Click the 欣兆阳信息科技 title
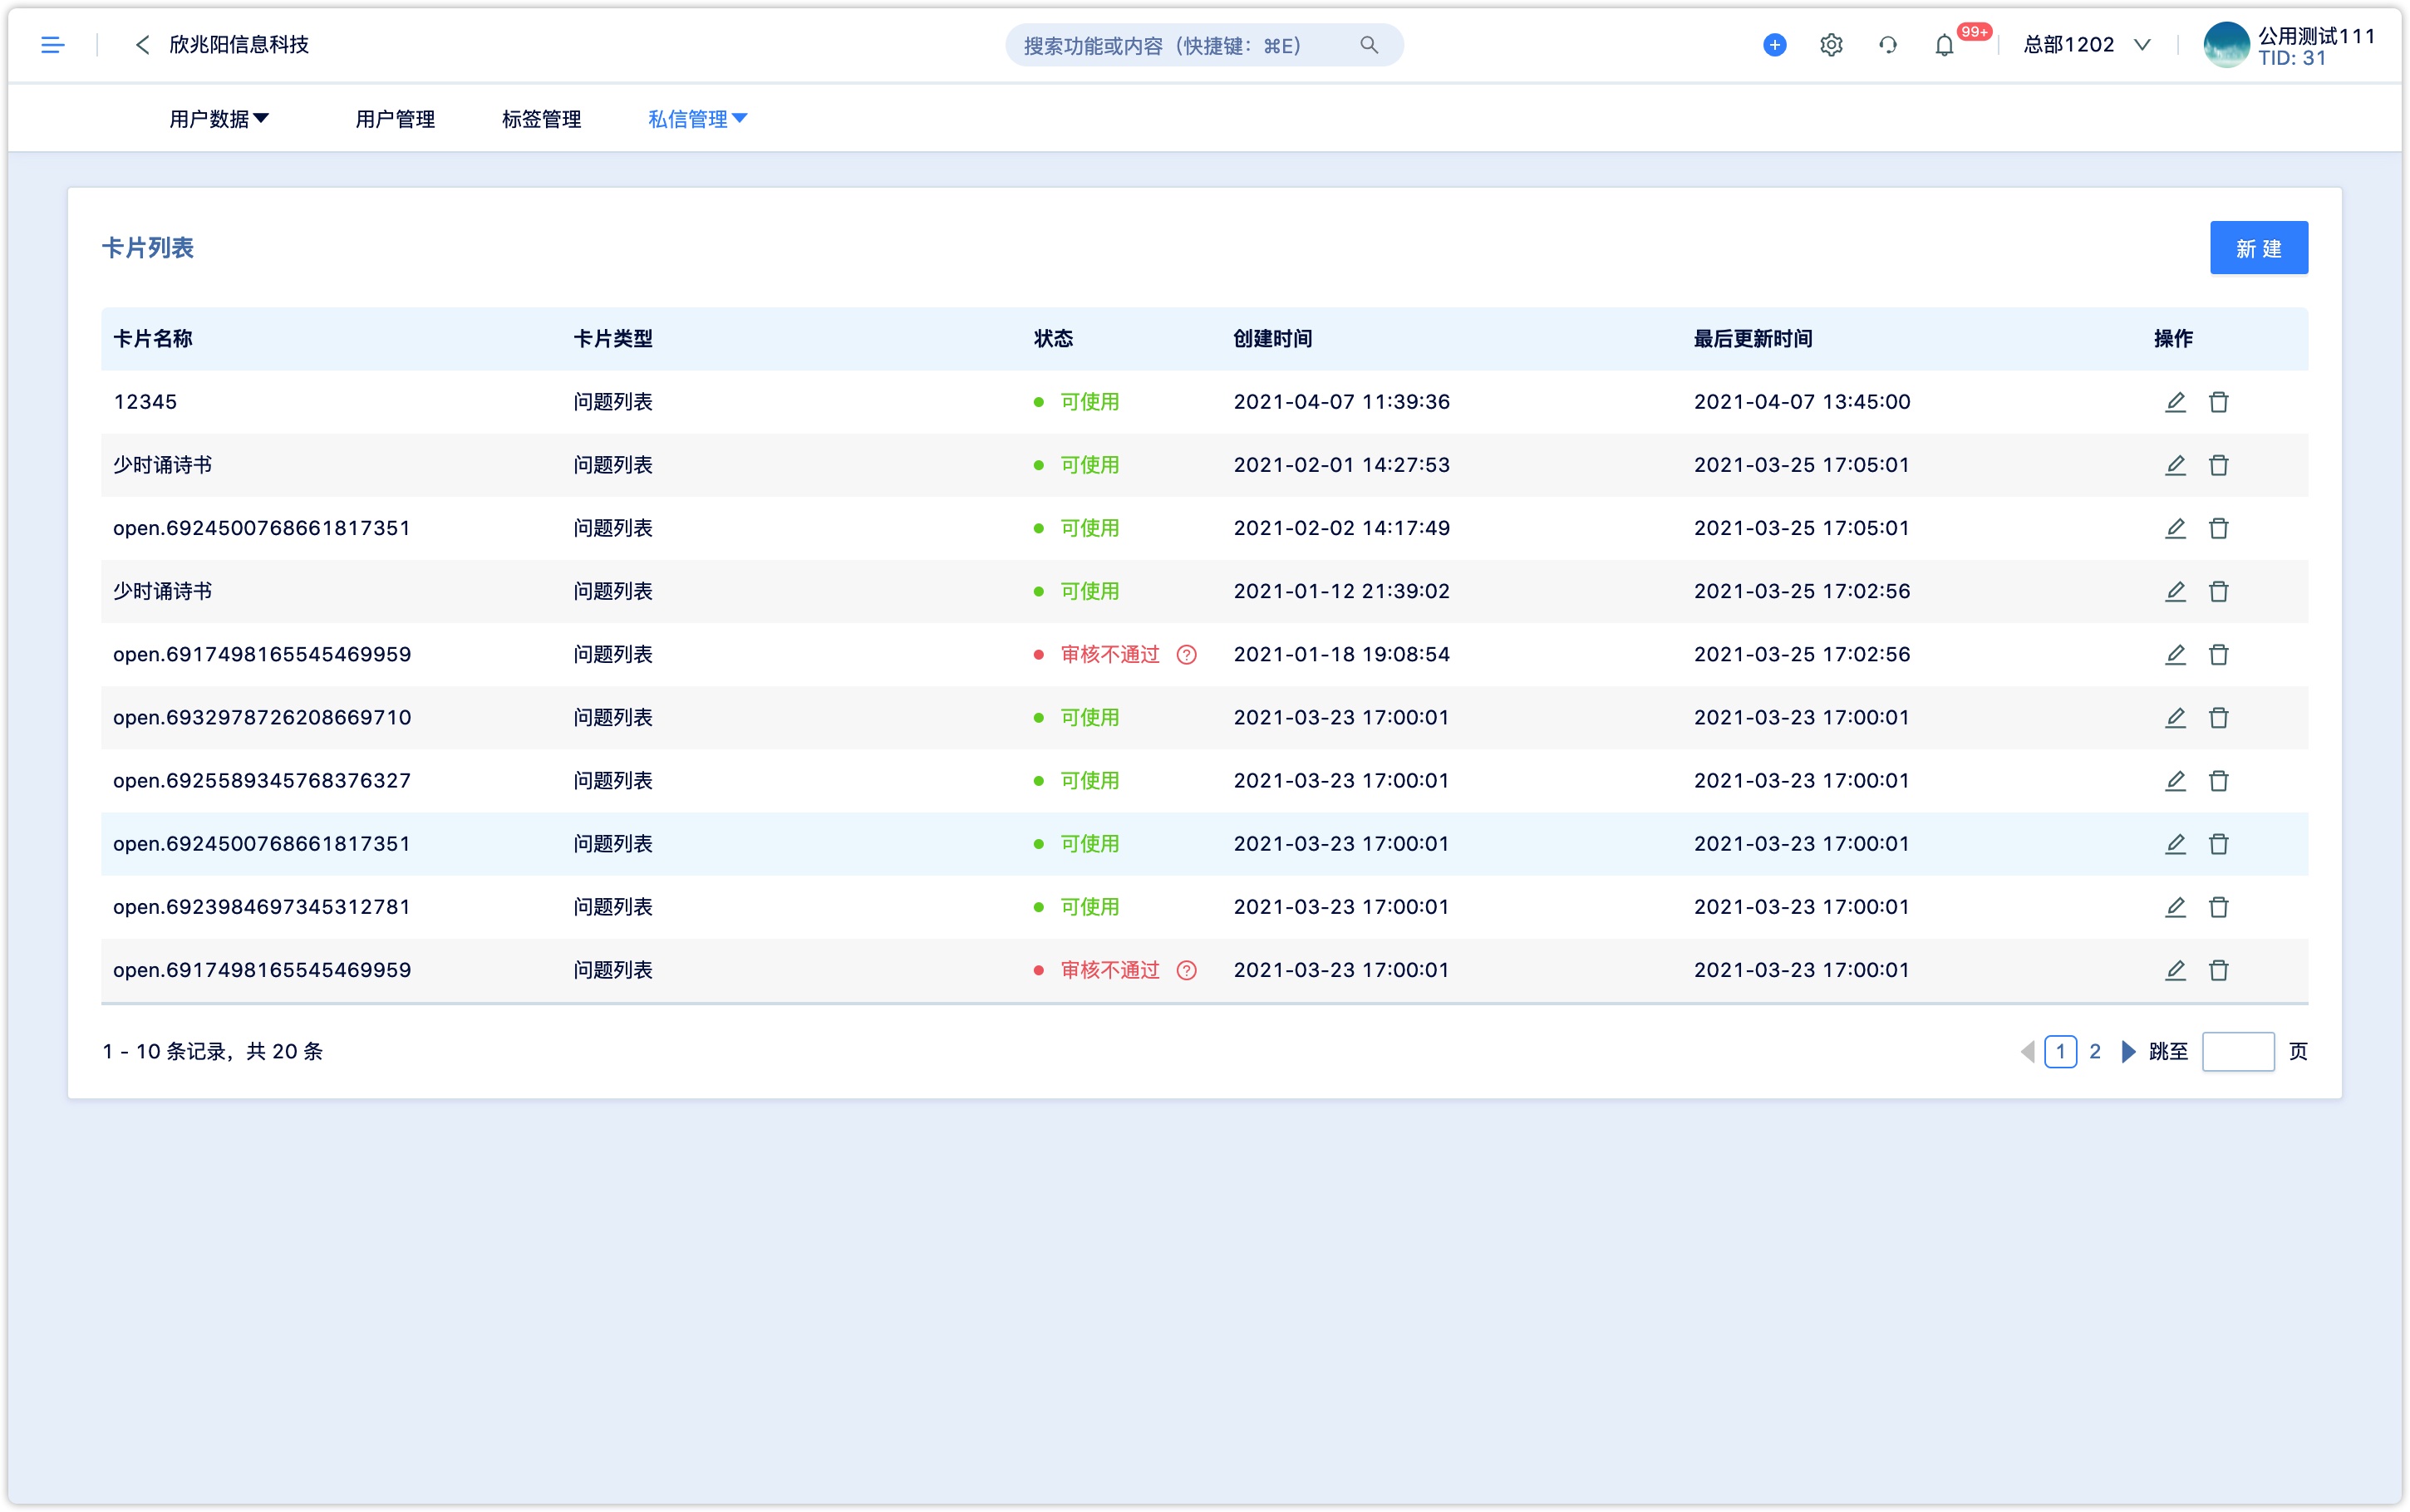The width and height of the screenshot is (2410, 1512). click(x=239, y=45)
